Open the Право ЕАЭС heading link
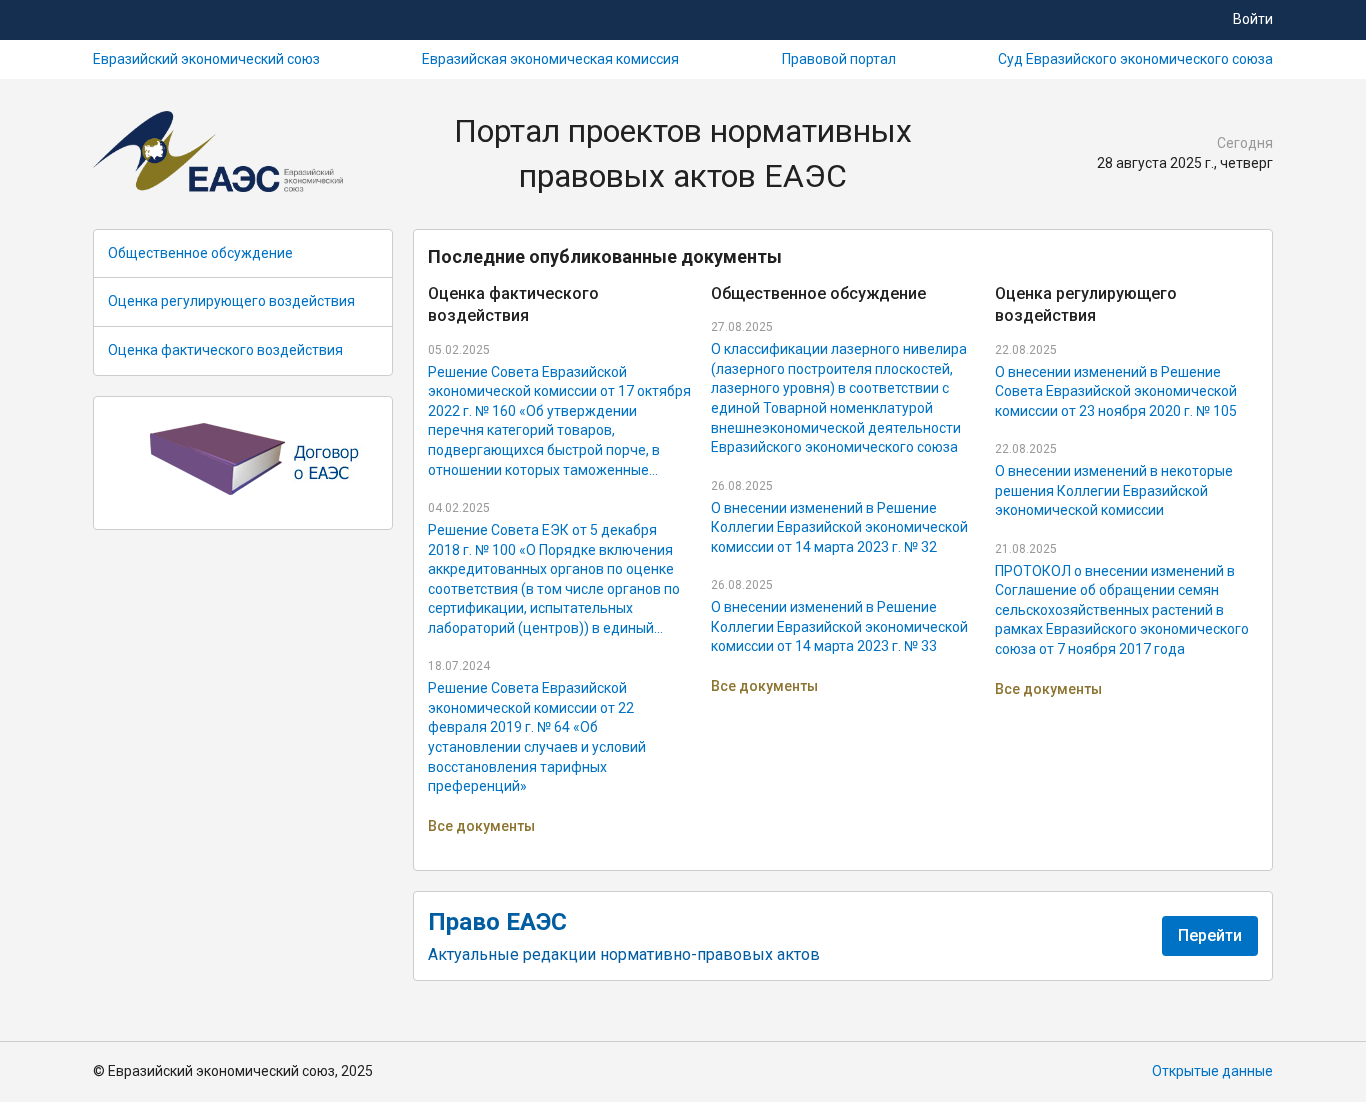1366x1102 pixels. (x=497, y=922)
